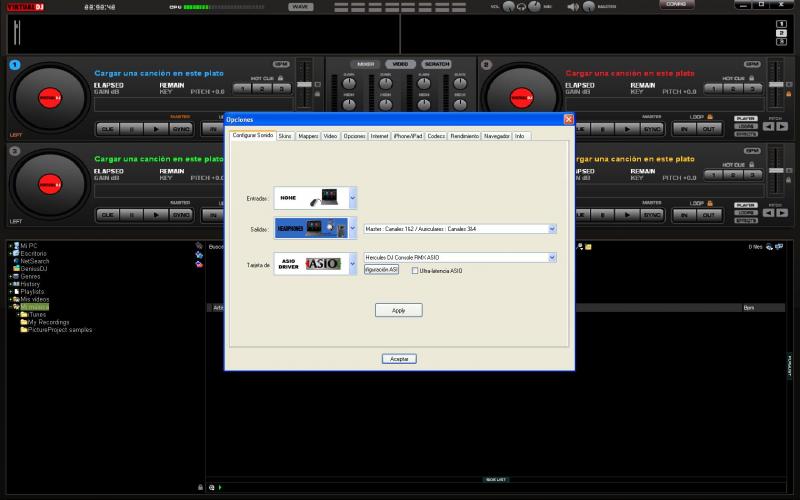Click the ASIO driver image
Viewport: 800px width, 500px height.
pyautogui.click(x=311, y=264)
